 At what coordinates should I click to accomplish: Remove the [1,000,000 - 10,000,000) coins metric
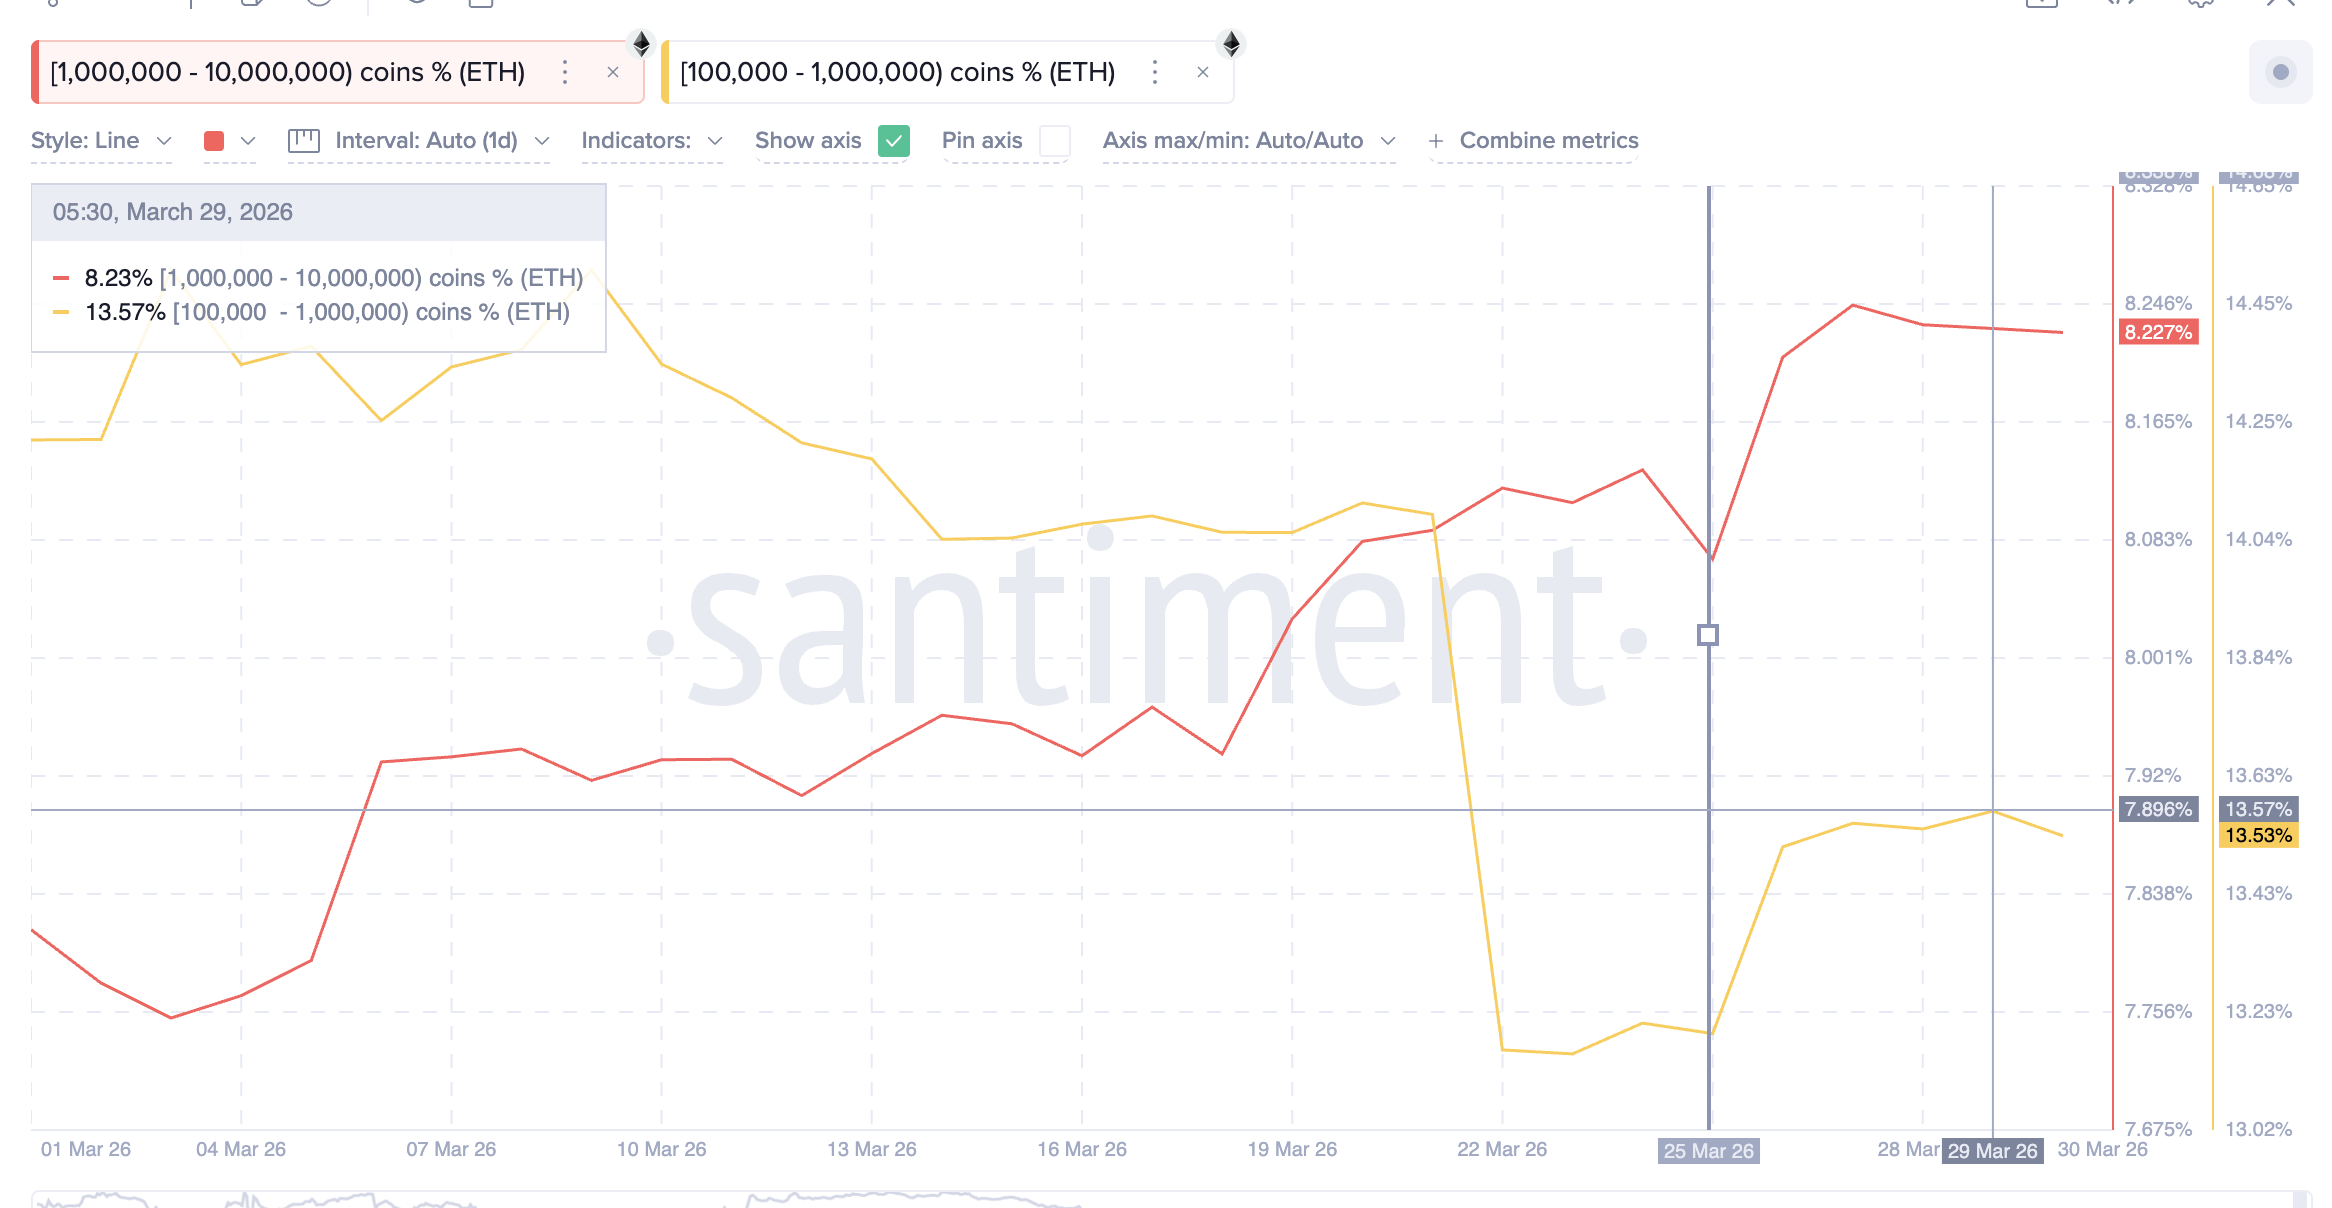(613, 72)
